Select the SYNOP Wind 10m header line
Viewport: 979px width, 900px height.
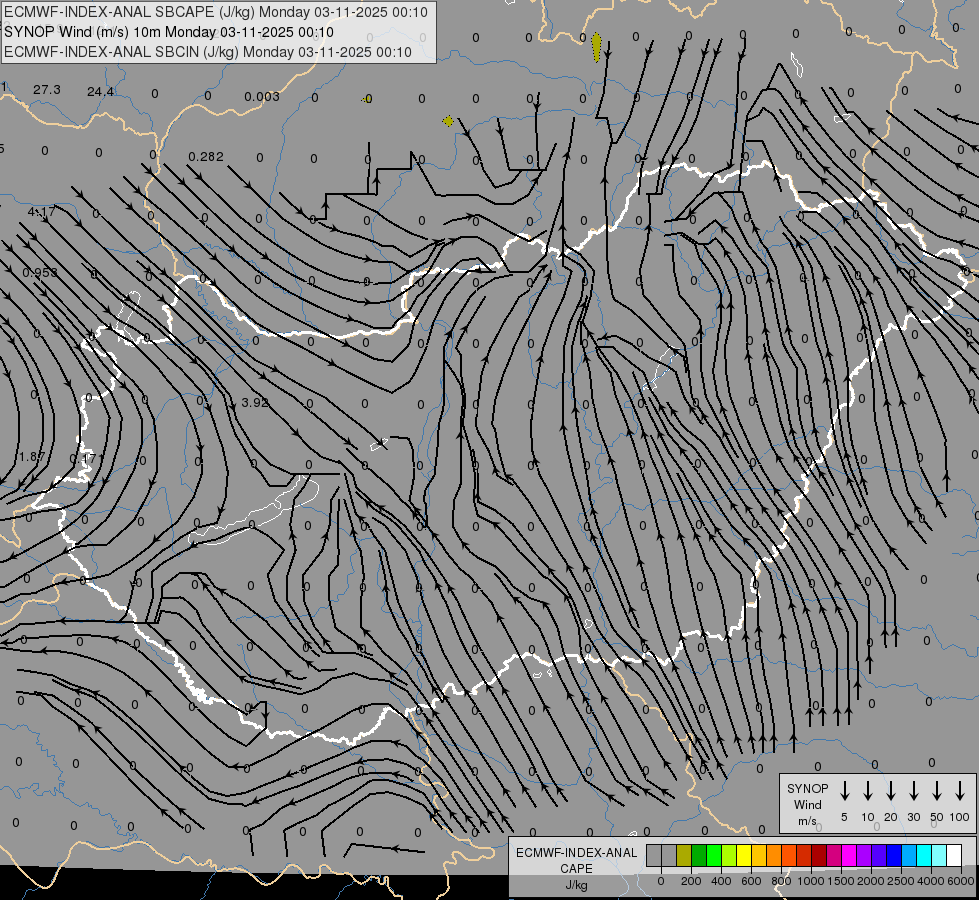pyautogui.click(x=169, y=32)
